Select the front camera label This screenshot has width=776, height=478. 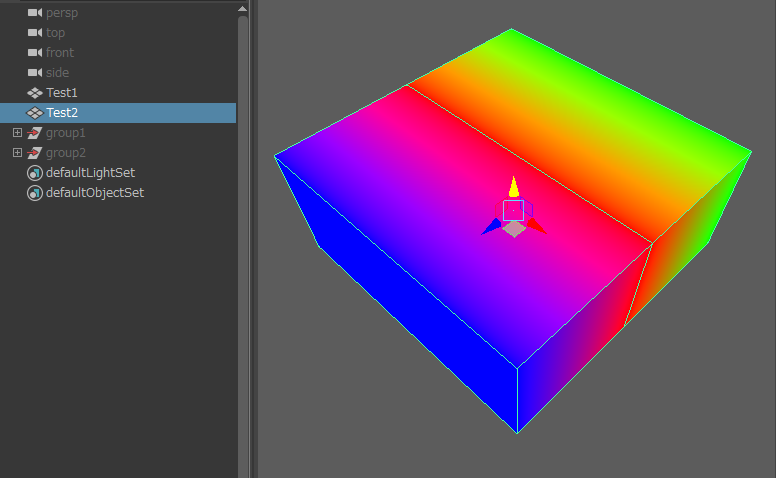point(60,52)
